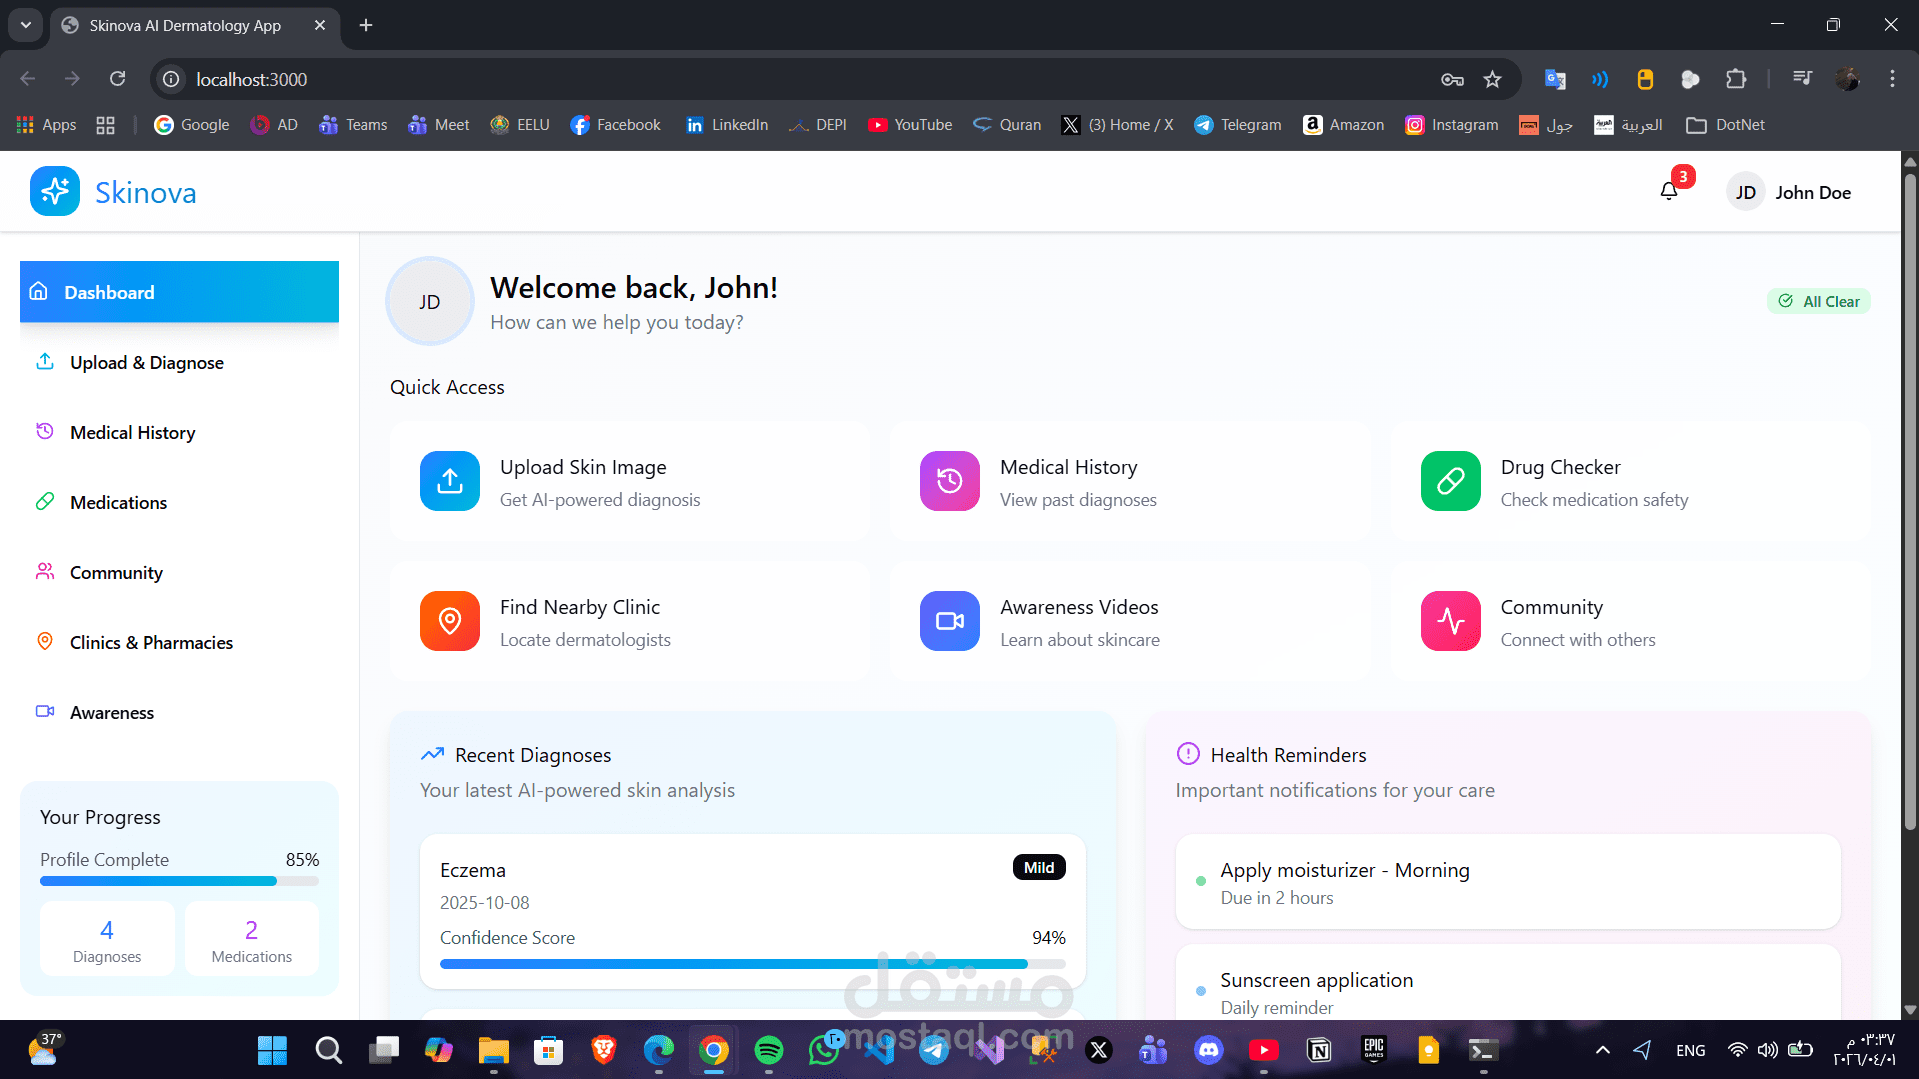Click the Upload Skin Image blue icon
Image resolution: width=1919 pixels, height=1079 pixels.
click(x=450, y=481)
